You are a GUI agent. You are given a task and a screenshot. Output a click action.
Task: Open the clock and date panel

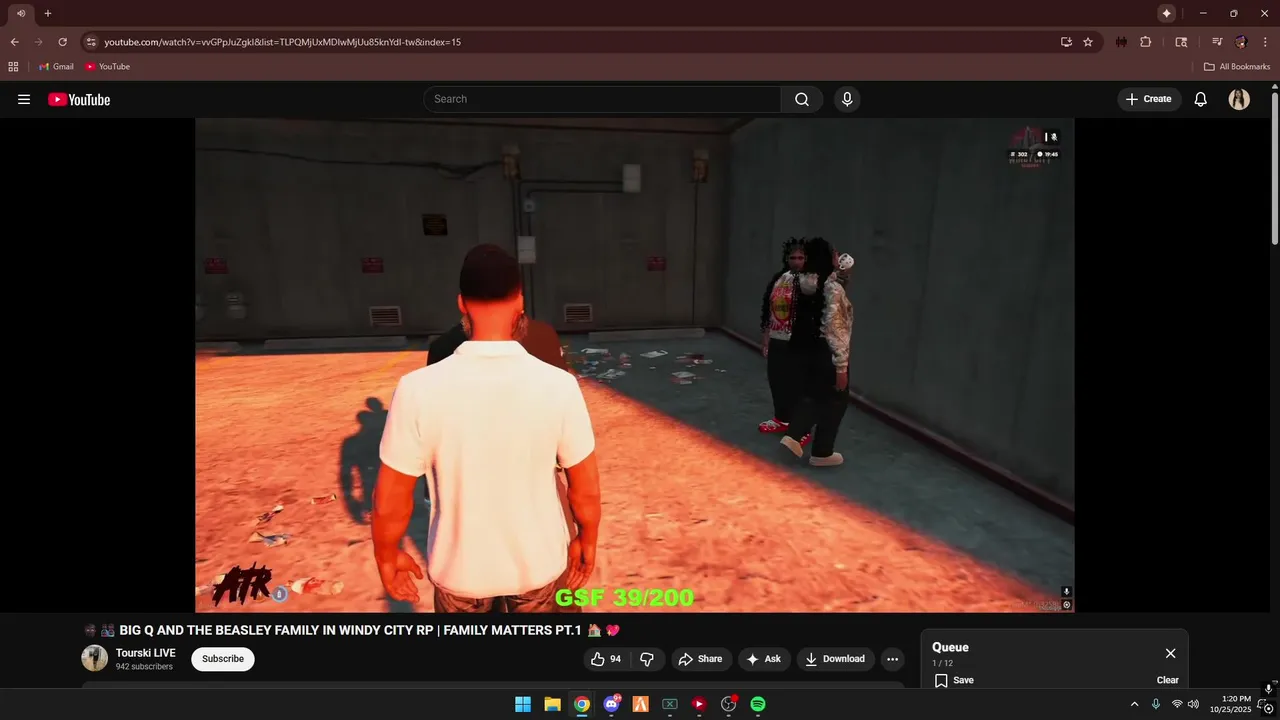(x=1236, y=704)
